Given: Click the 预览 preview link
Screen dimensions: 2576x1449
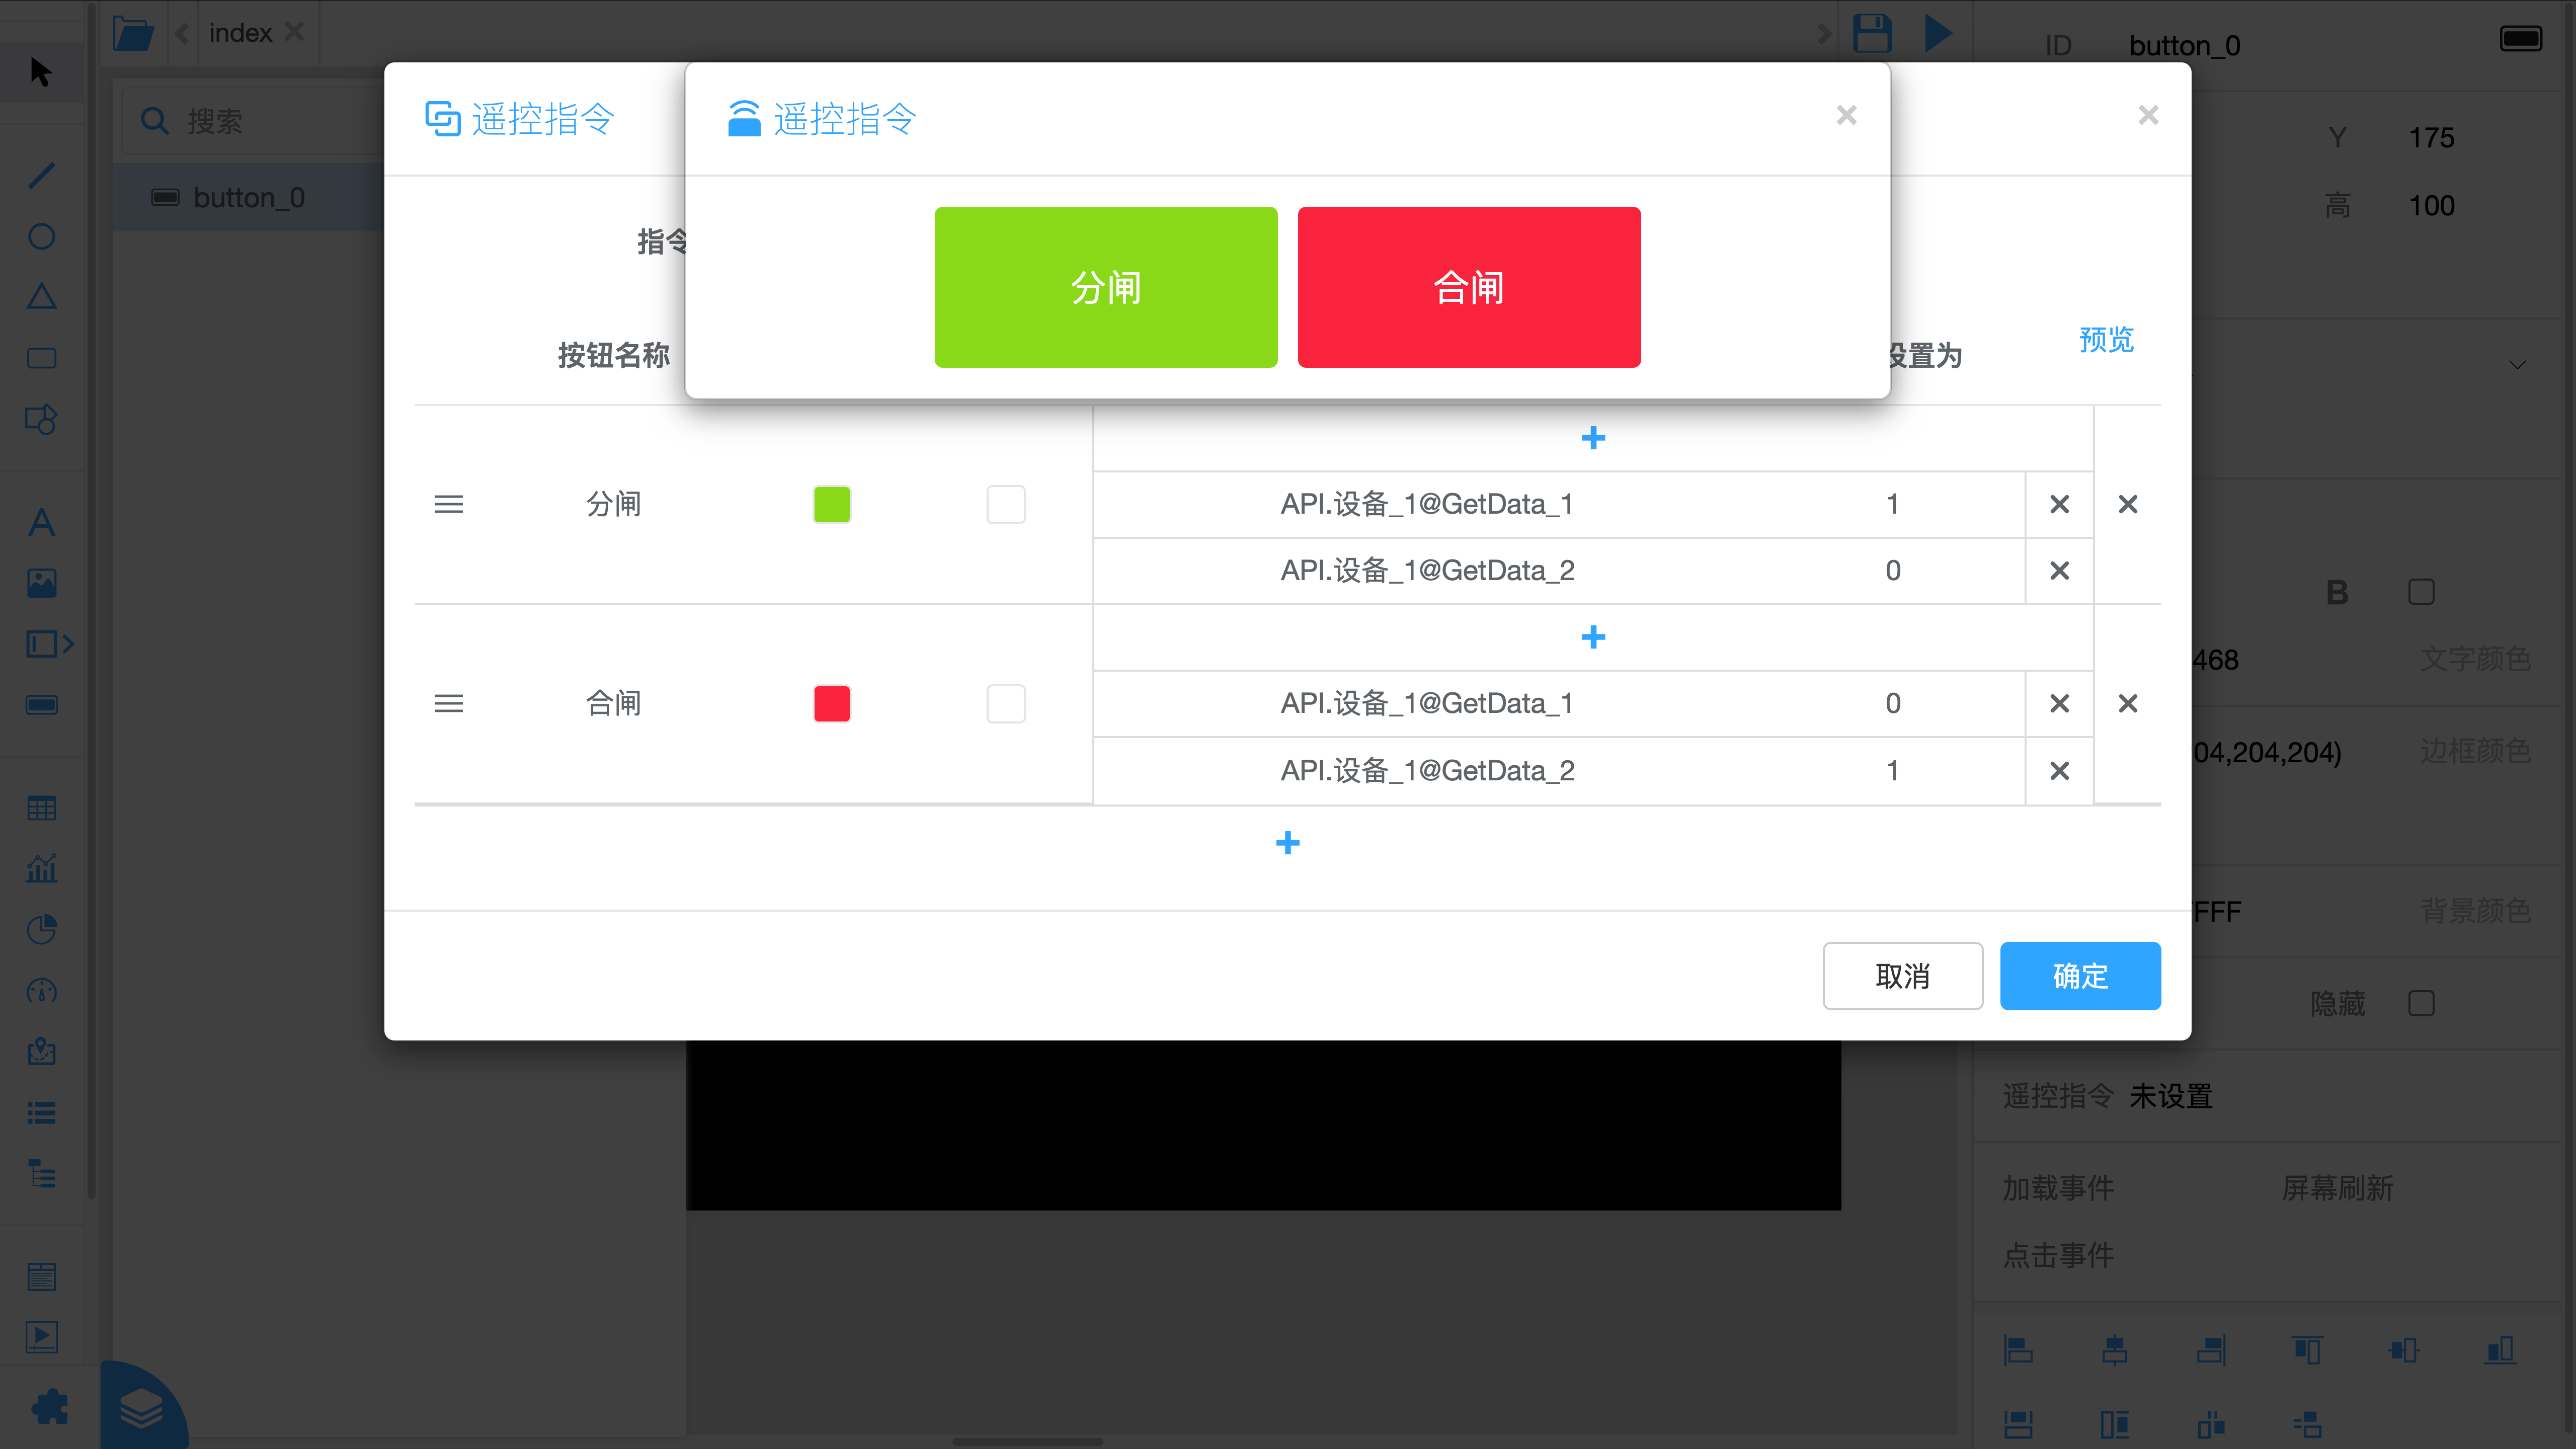Looking at the screenshot, I should click(x=2106, y=339).
